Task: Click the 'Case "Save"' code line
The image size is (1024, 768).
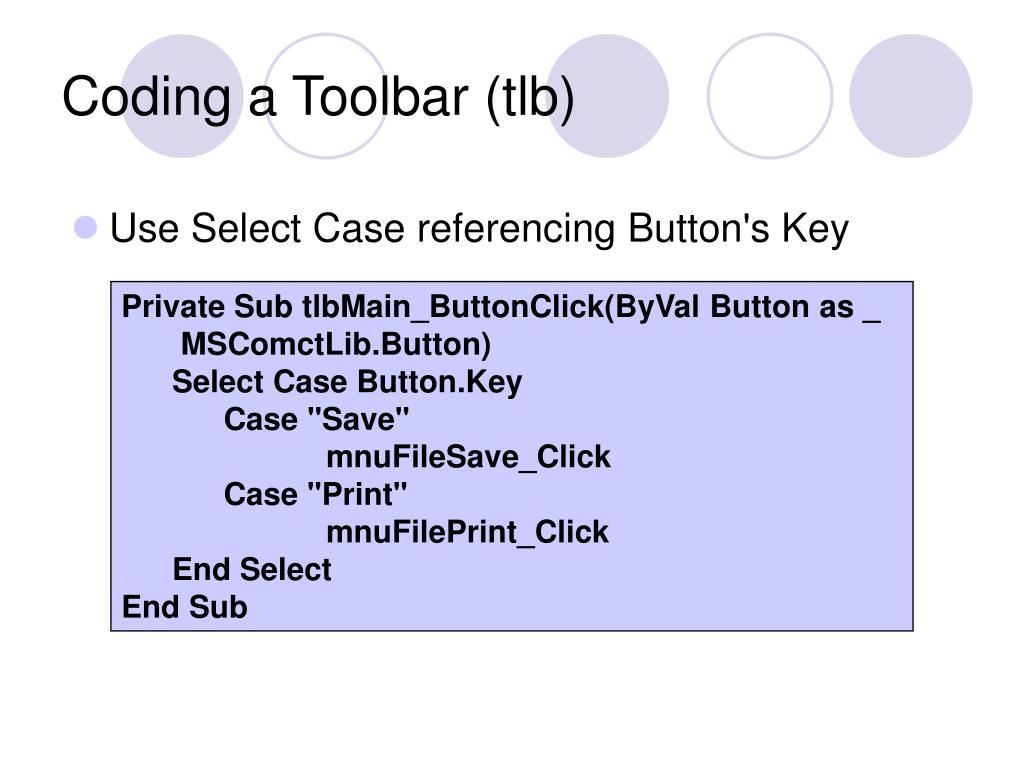Action: tap(316, 419)
